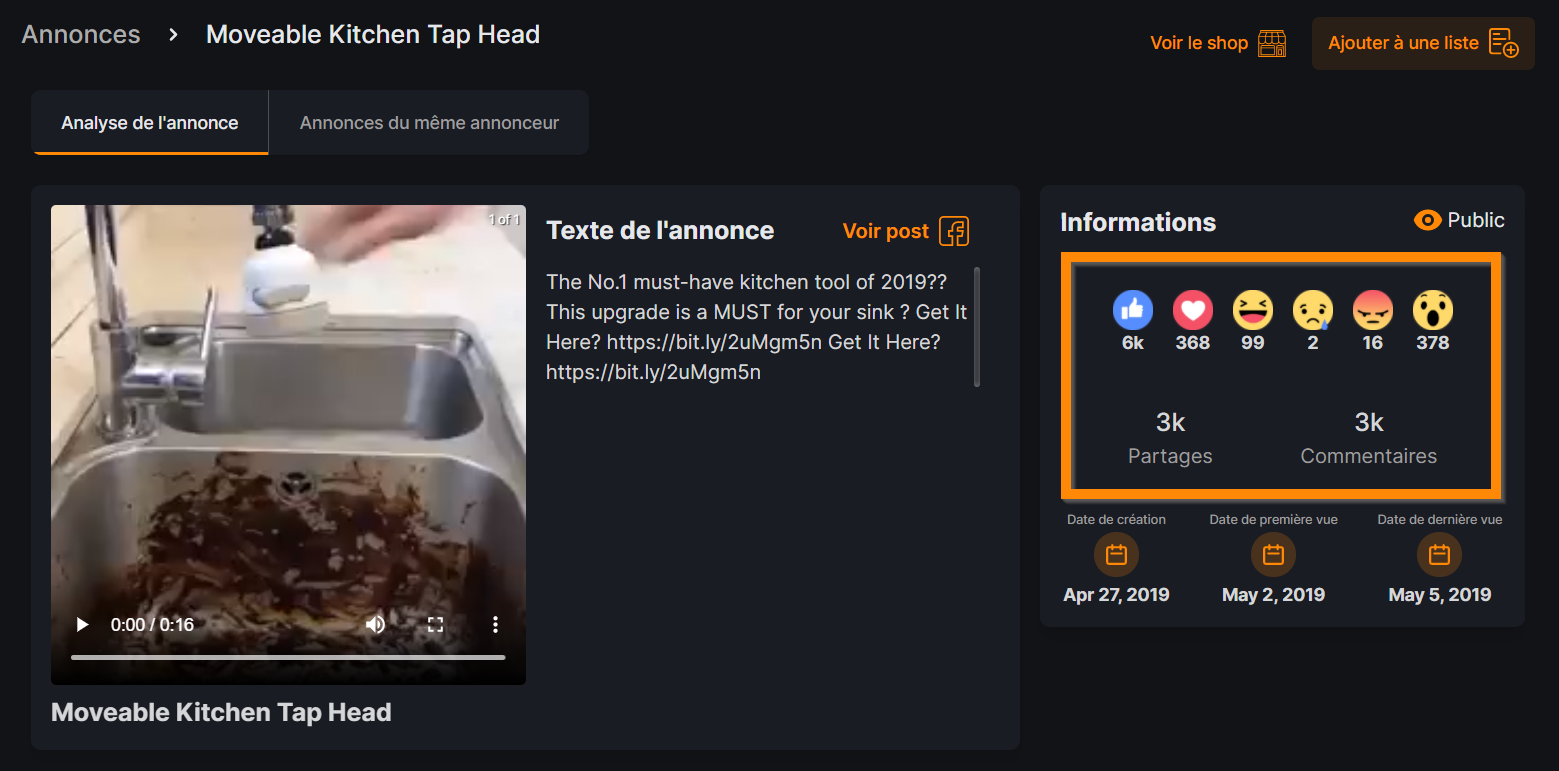Go back to Annonces breadcrumb

point(81,34)
